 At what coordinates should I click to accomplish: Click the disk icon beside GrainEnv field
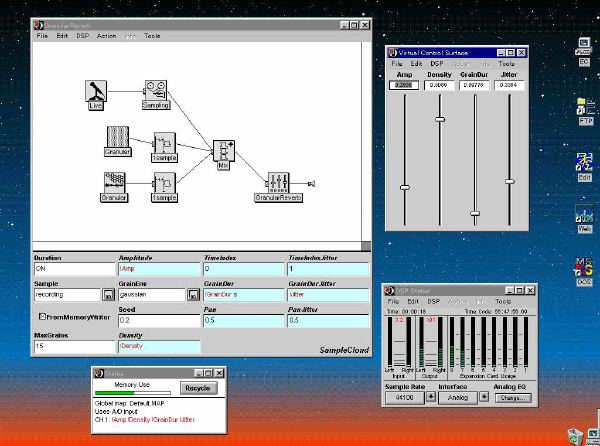coord(192,295)
